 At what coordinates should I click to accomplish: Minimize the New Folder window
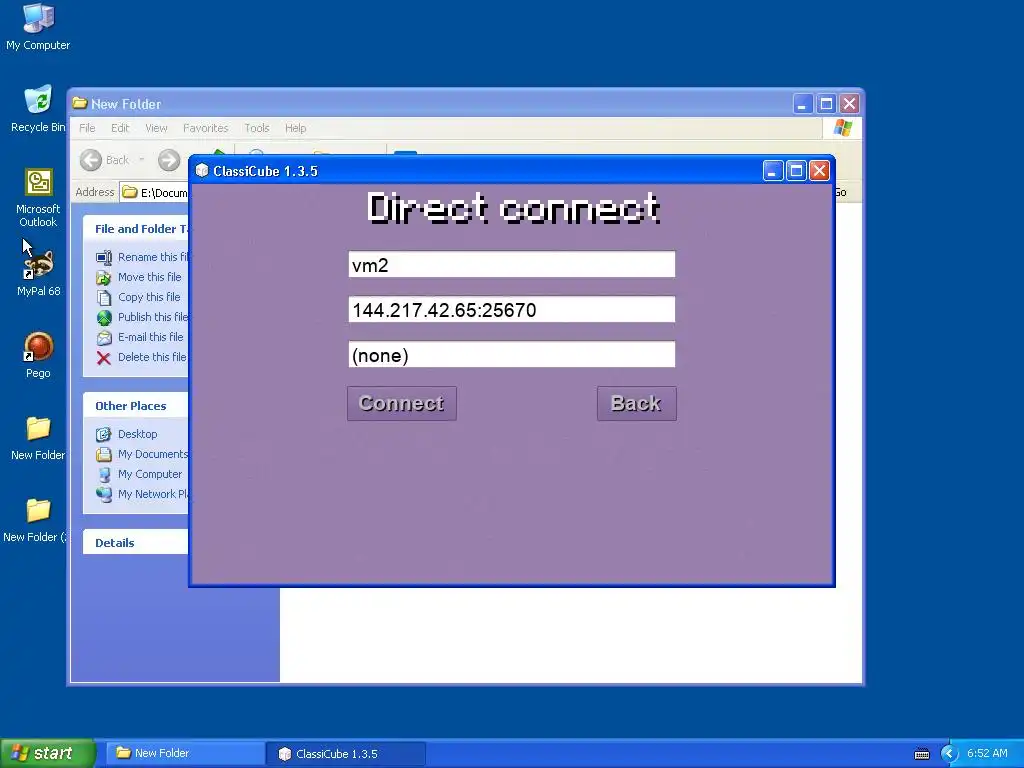pyautogui.click(x=803, y=104)
